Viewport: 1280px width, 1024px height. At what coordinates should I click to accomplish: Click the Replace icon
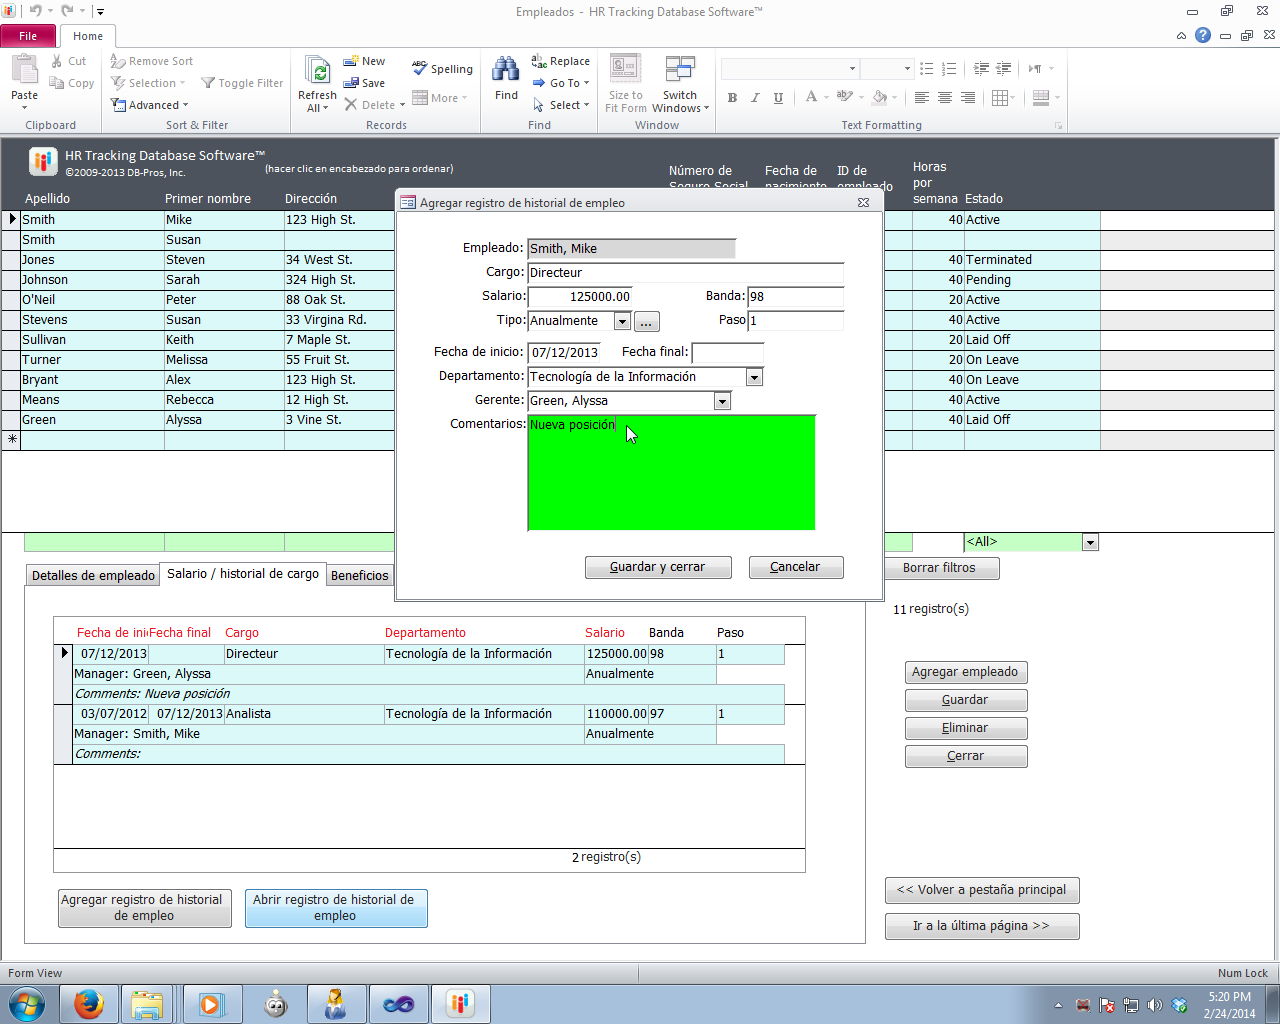coord(539,61)
